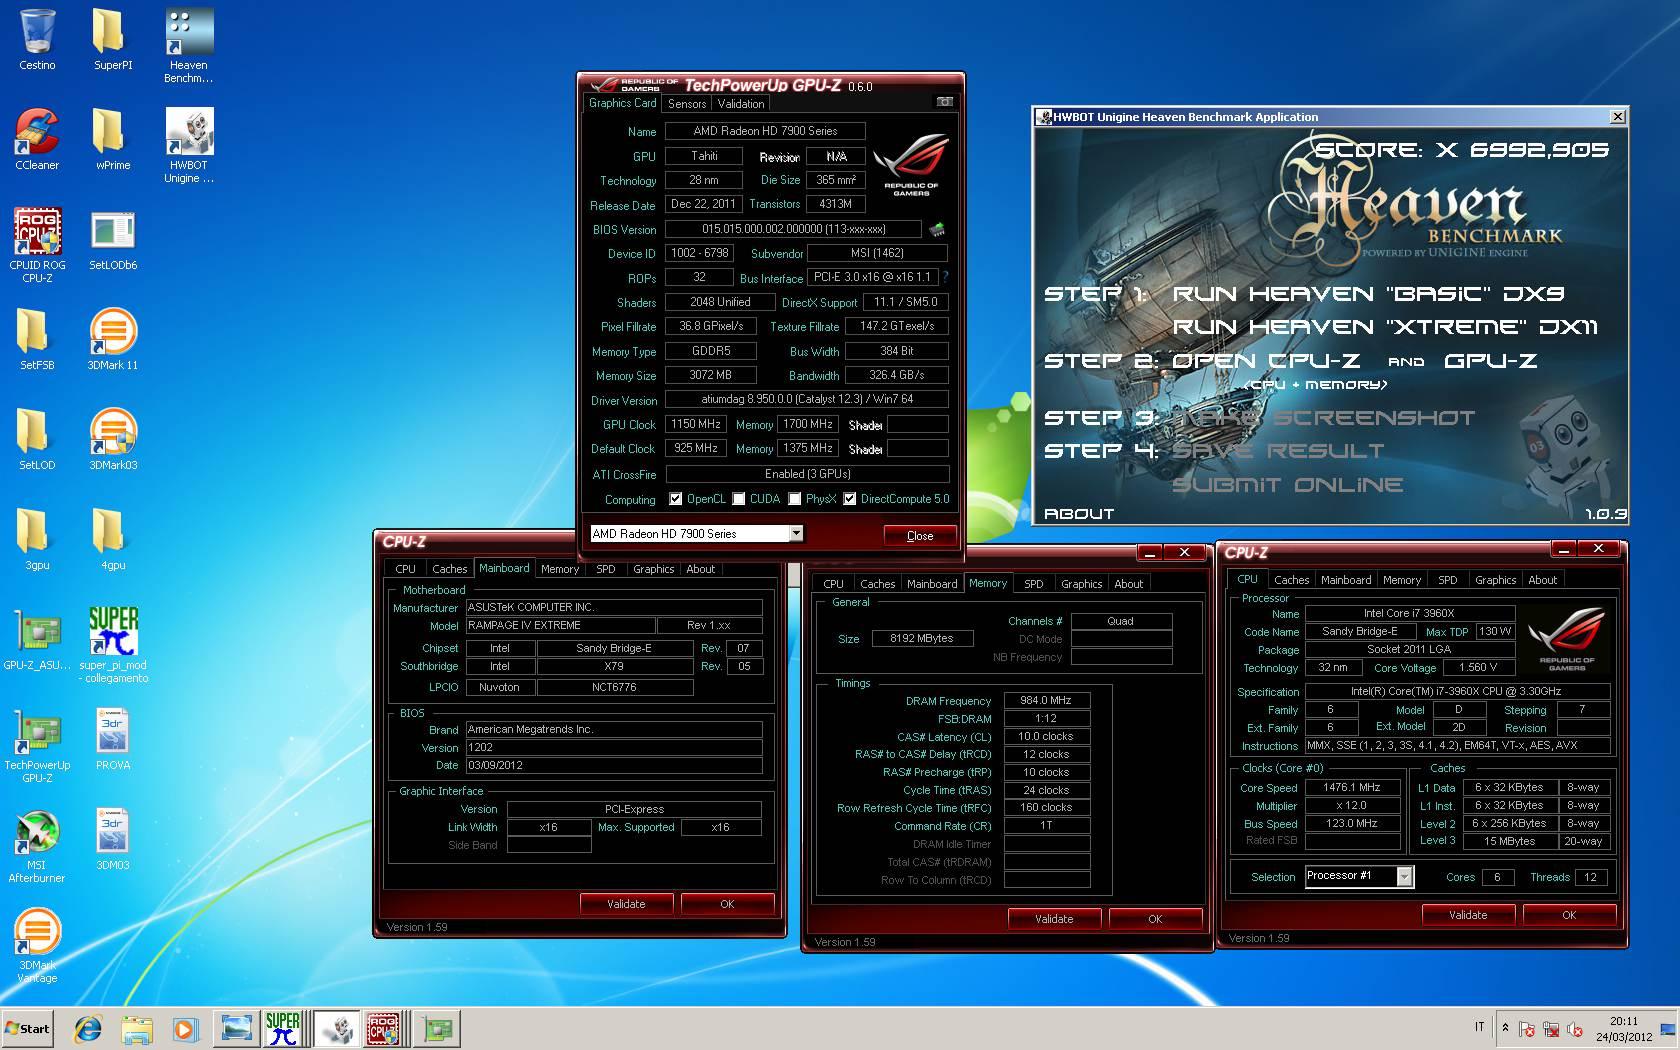Open the SuperPI folder on desktop
The height and width of the screenshot is (1050, 1680).
tap(113, 40)
